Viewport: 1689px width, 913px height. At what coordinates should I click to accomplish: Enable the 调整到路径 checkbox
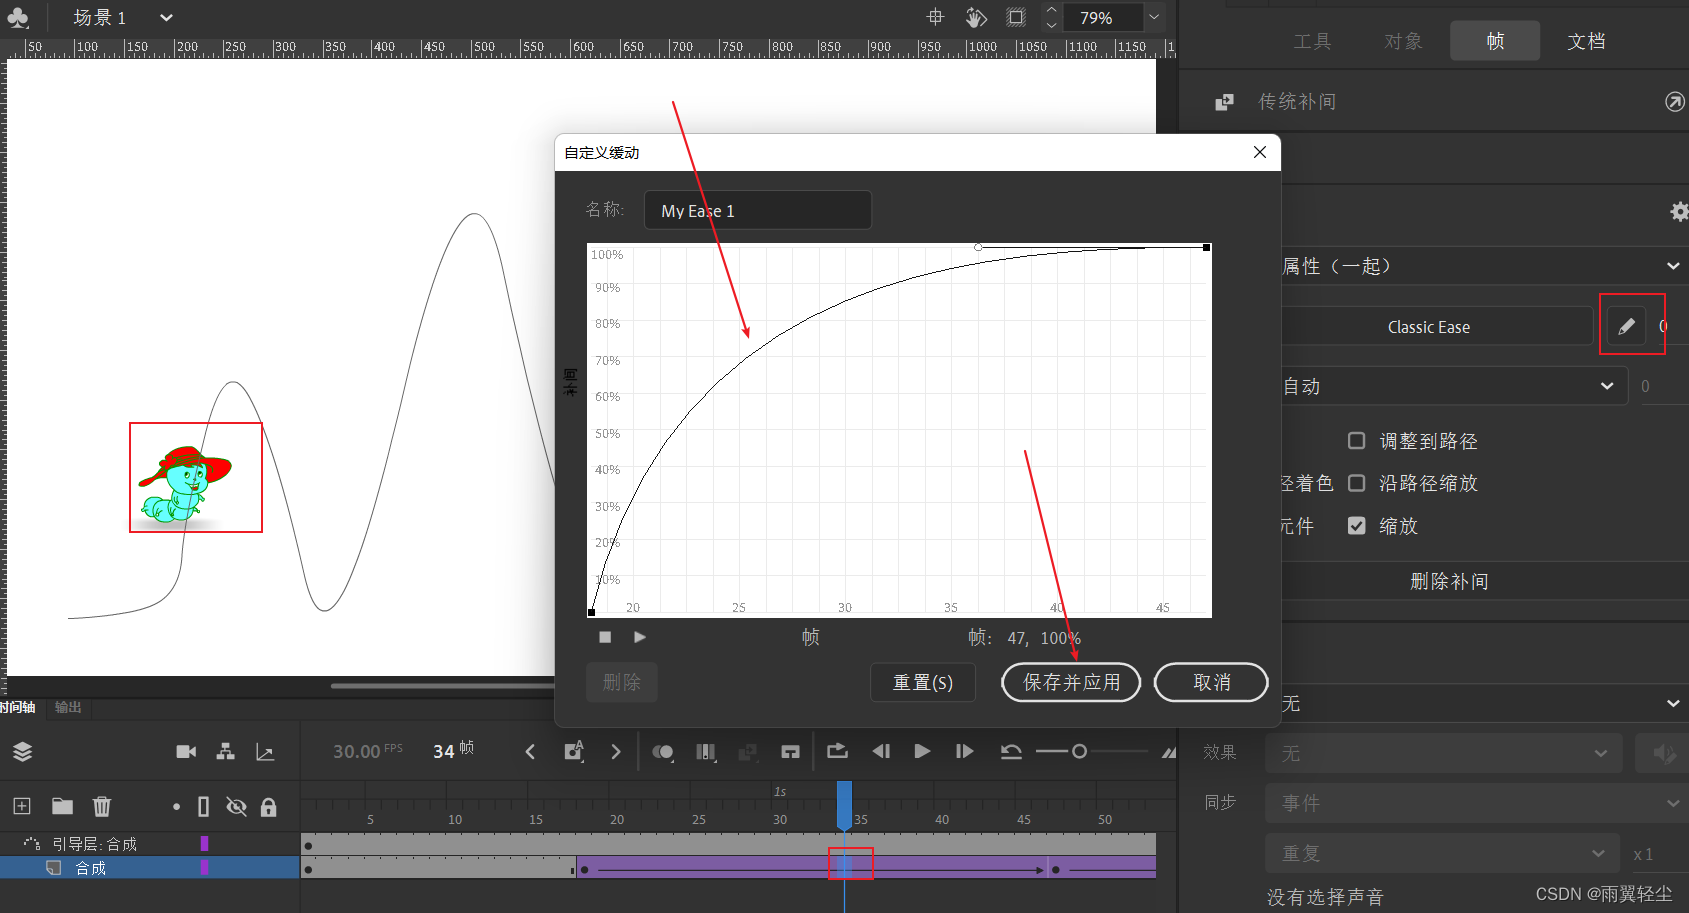coord(1357,440)
